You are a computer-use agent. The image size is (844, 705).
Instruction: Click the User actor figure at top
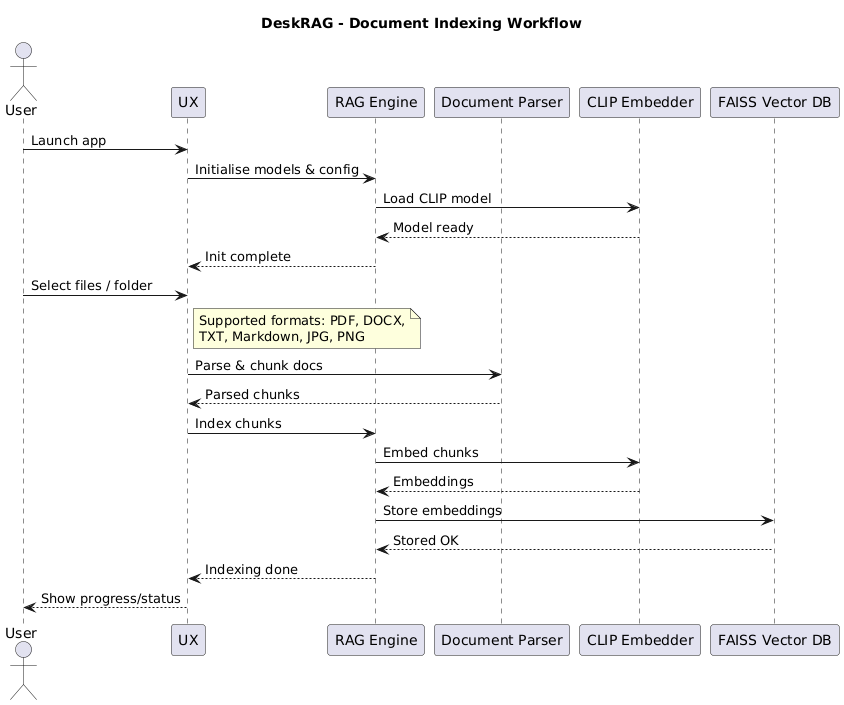click(x=23, y=72)
